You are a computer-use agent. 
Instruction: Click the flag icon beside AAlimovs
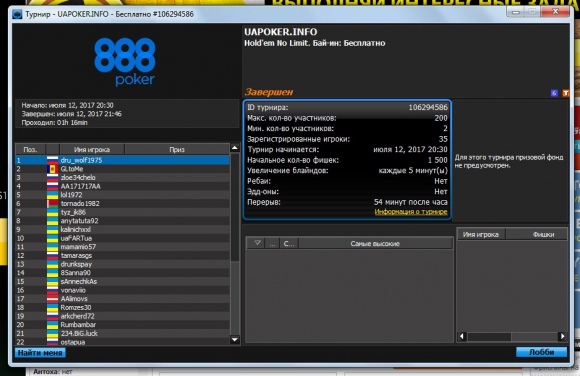pyautogui.click(x=53, y=299)
